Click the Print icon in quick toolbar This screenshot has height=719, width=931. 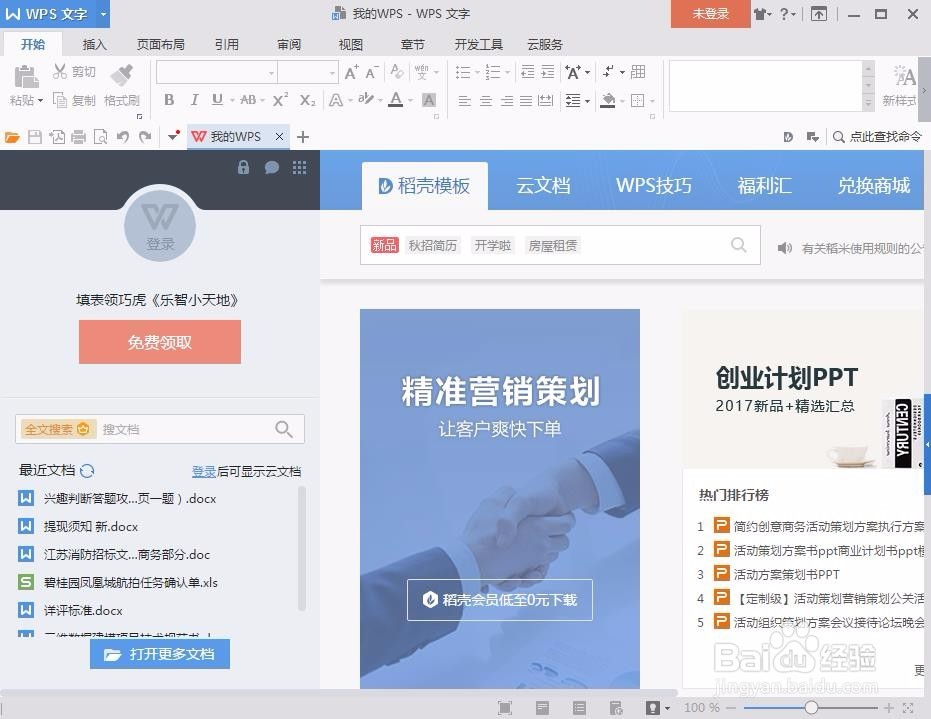(78, 137)
